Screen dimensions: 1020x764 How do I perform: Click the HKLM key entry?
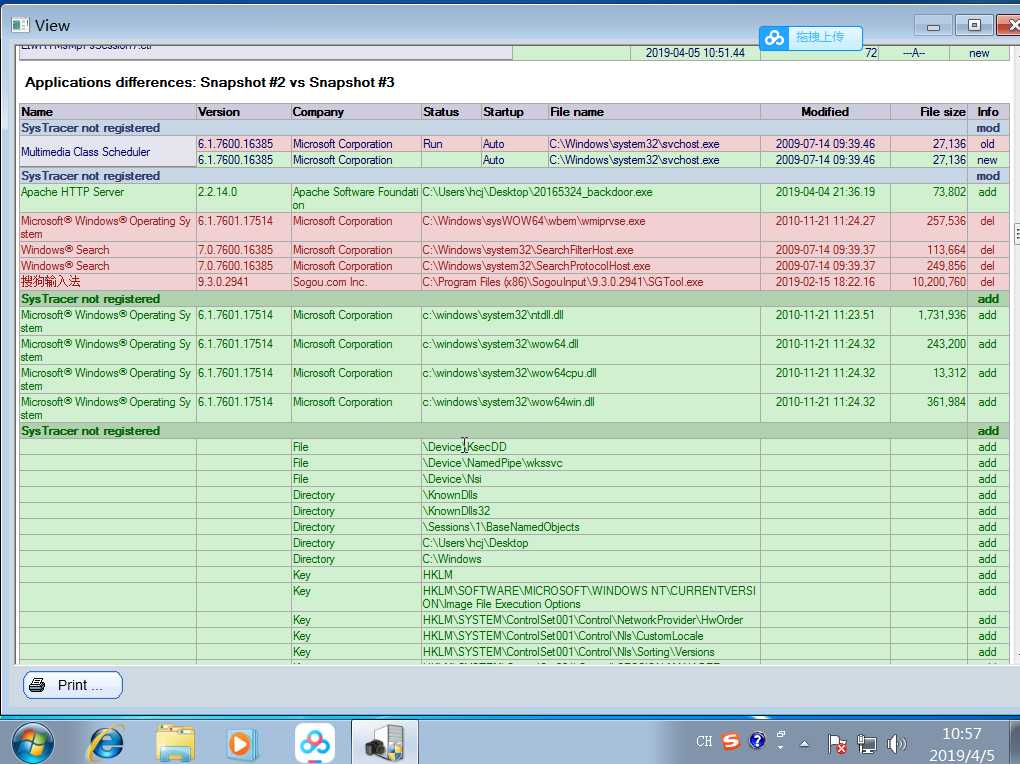tap(438, 575)
